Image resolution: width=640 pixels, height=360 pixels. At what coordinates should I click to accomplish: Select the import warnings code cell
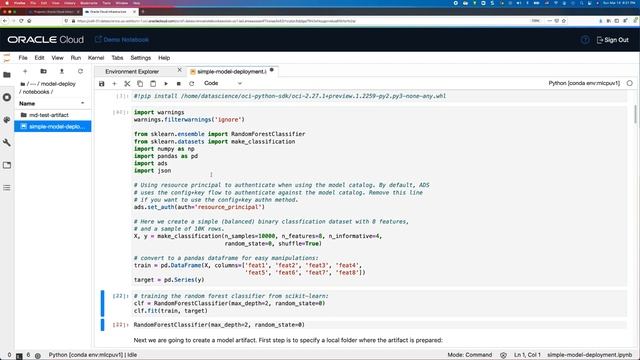[x=380, y=196]
